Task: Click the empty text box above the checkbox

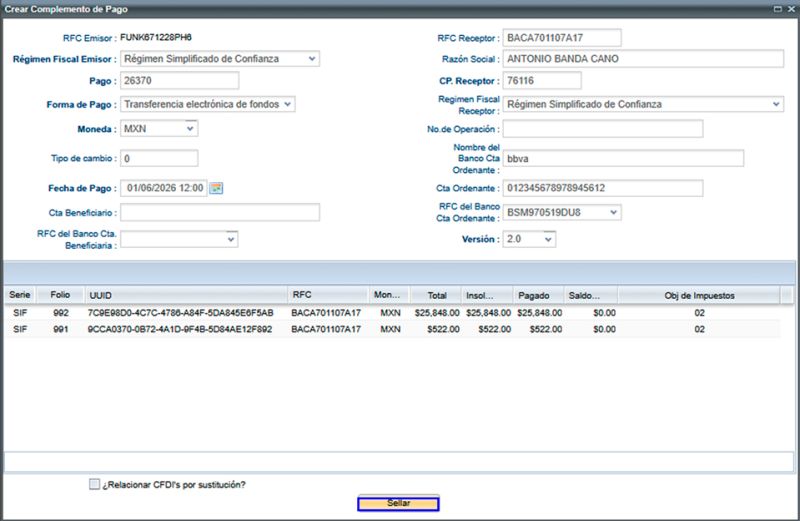Action: coord(399,462)
